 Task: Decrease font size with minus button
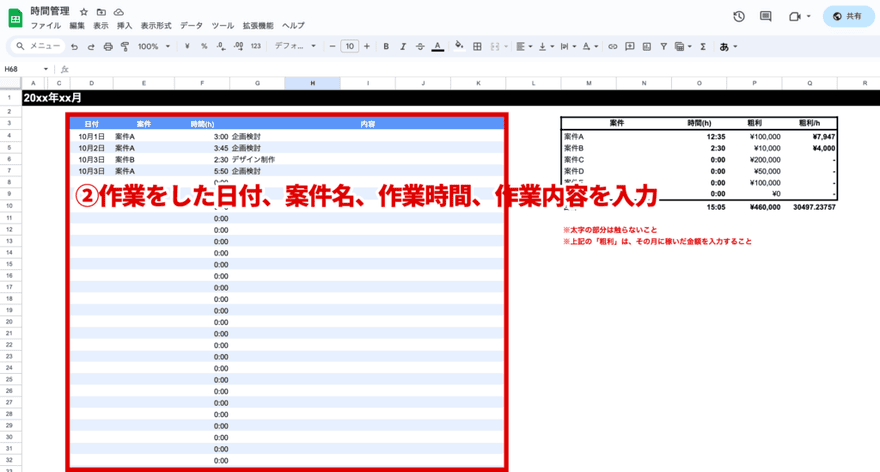[x=332, y=47]
